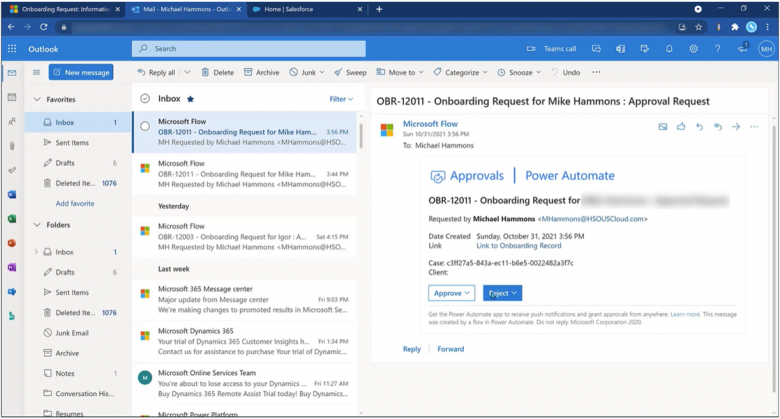
Task: Start a Teams call
Action: (x=552, y=49)
